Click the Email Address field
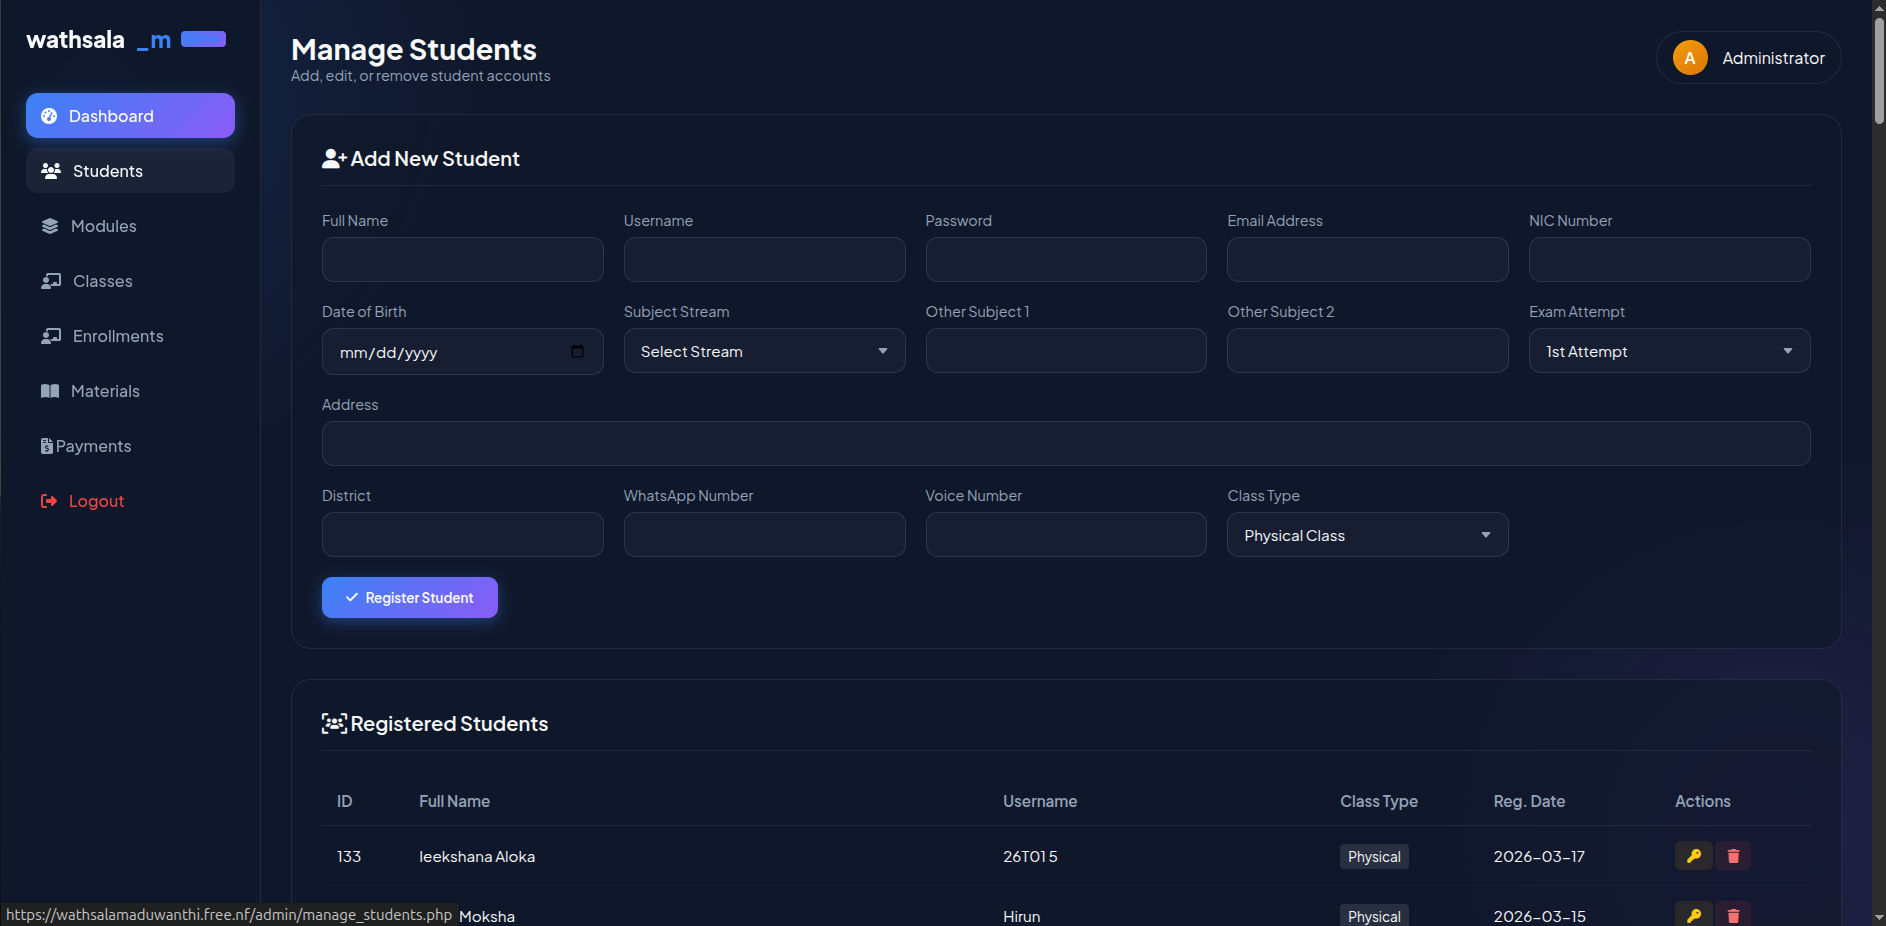 click(x=1367, y=259)
